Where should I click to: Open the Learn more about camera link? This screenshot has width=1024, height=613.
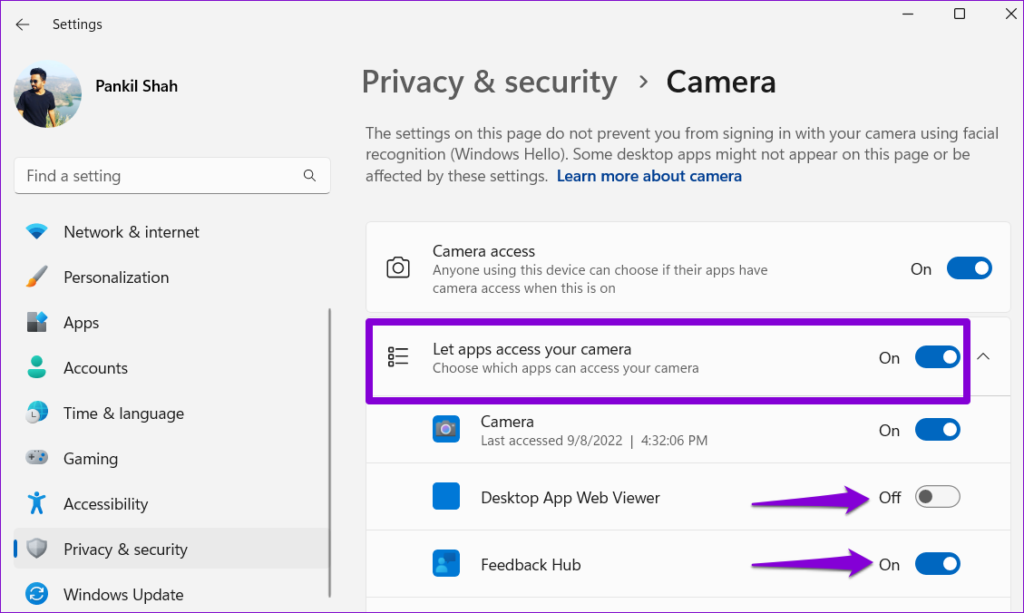pyautogui.click(x=649, y=175)
